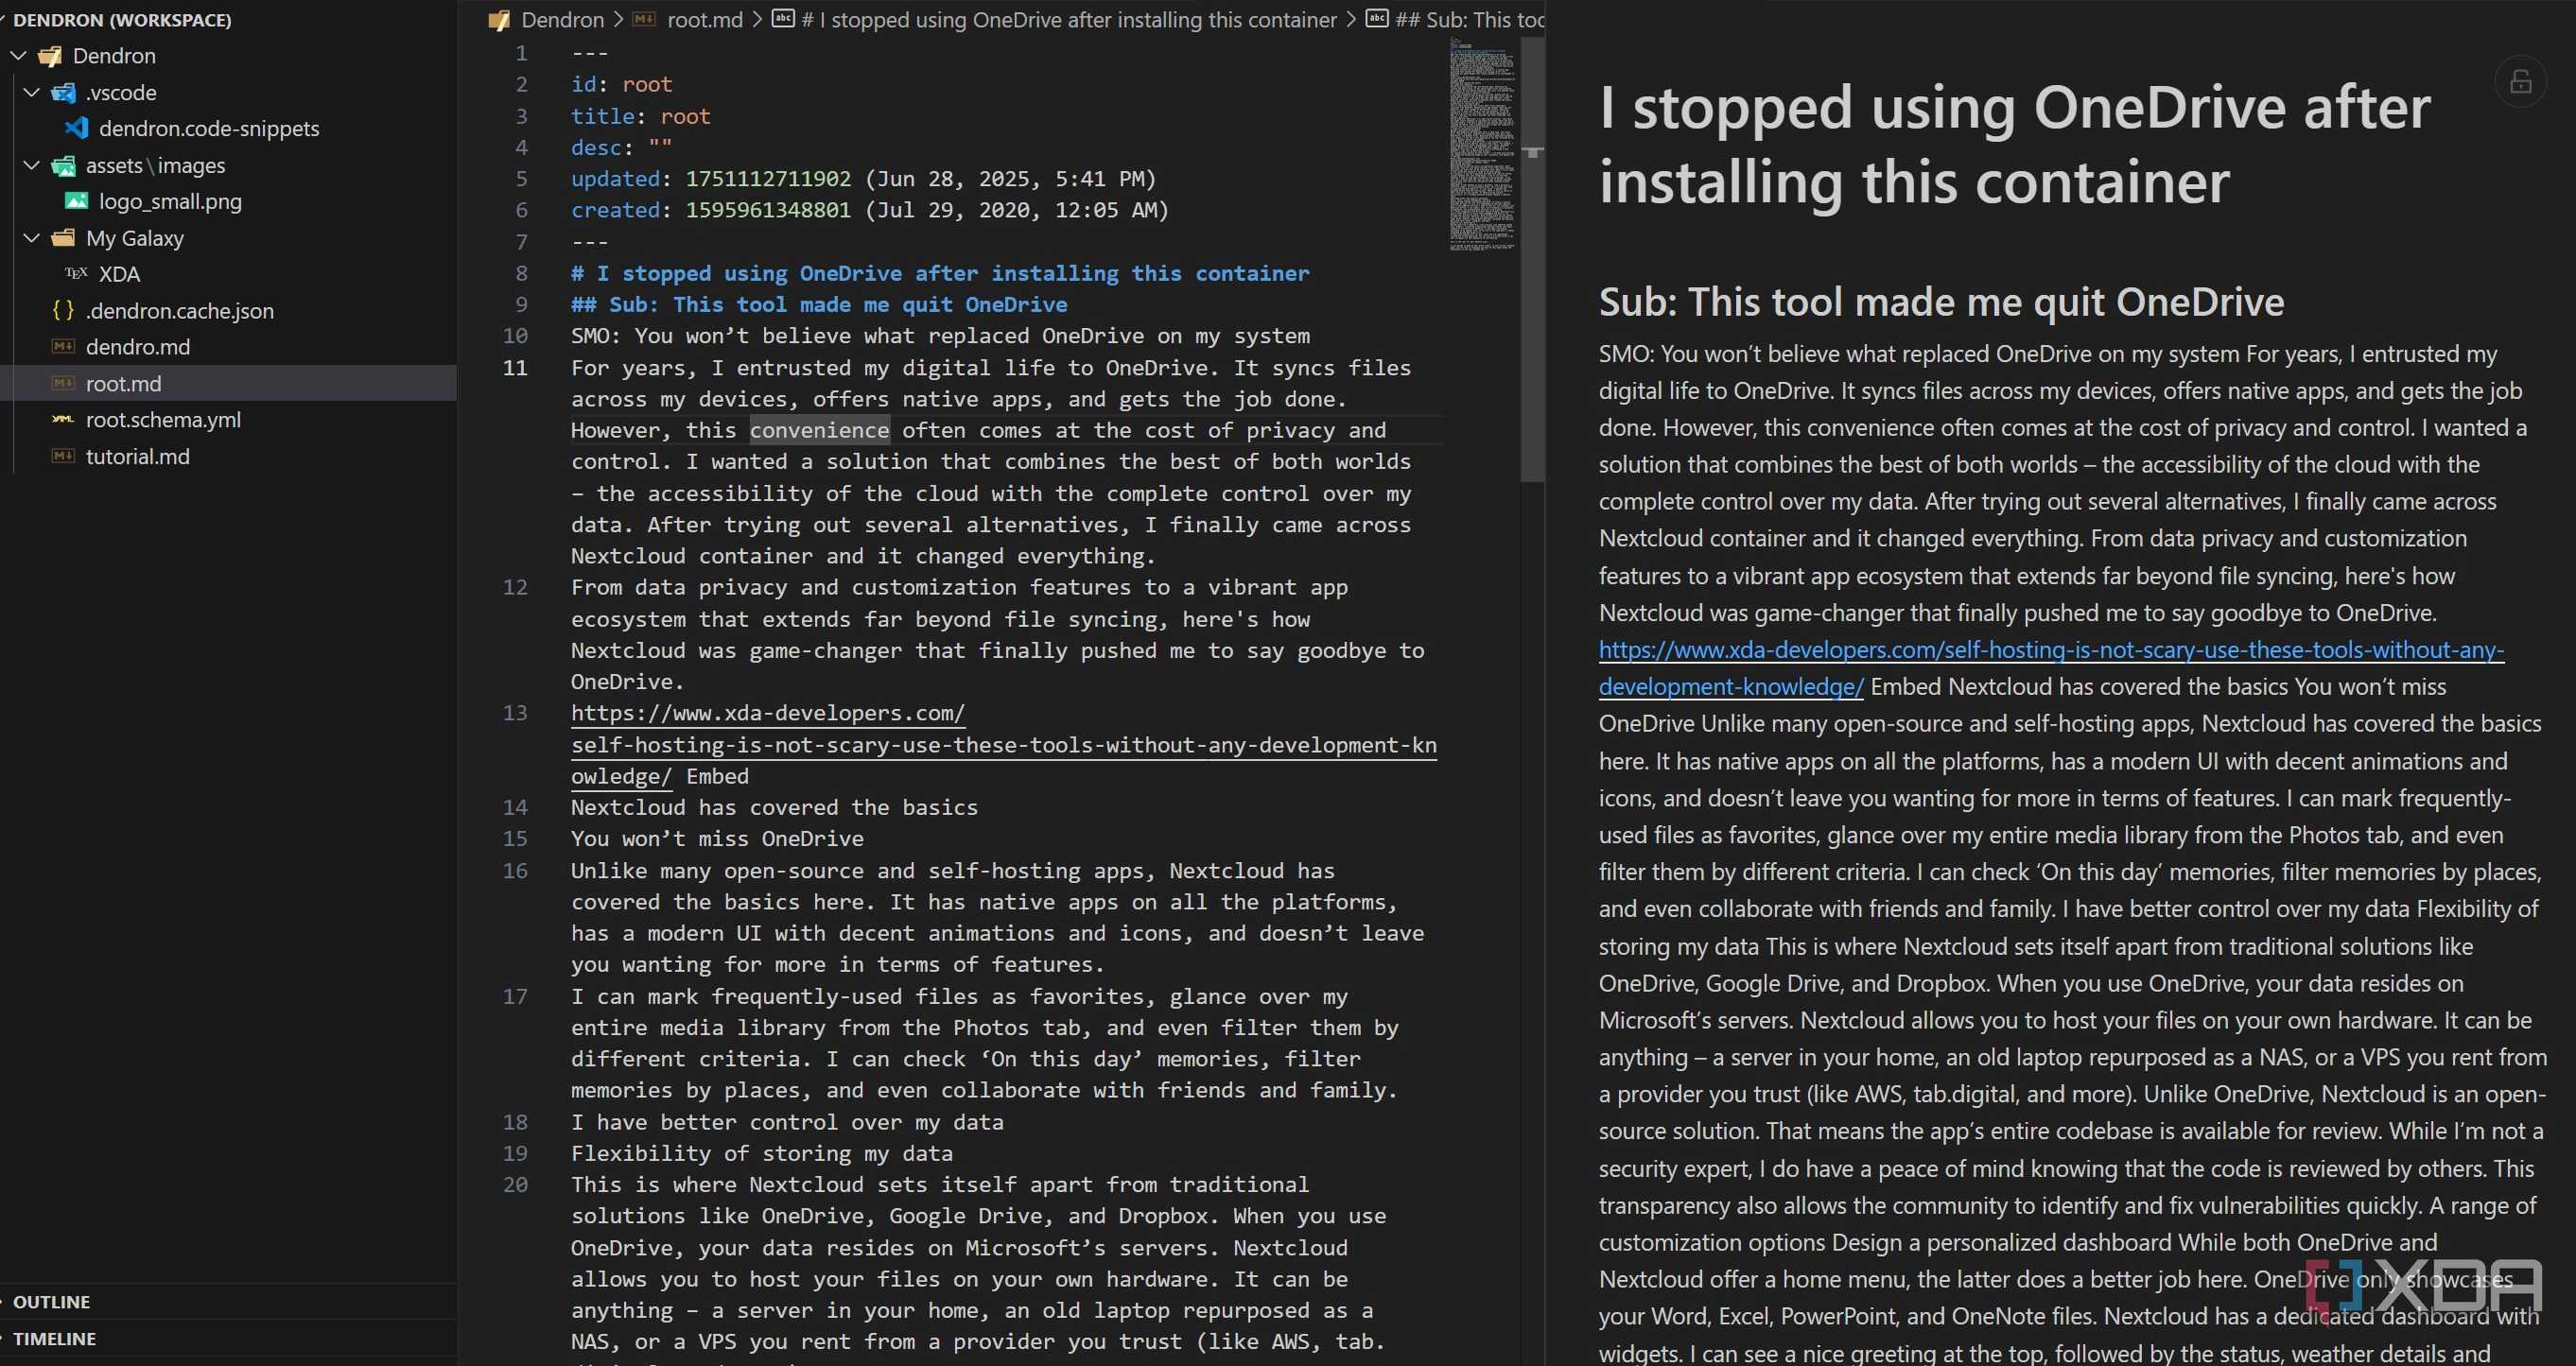Open the xda-developers link in the preview
The height and width of the screenshot is (1366, 2576).
coord(2051,668)
